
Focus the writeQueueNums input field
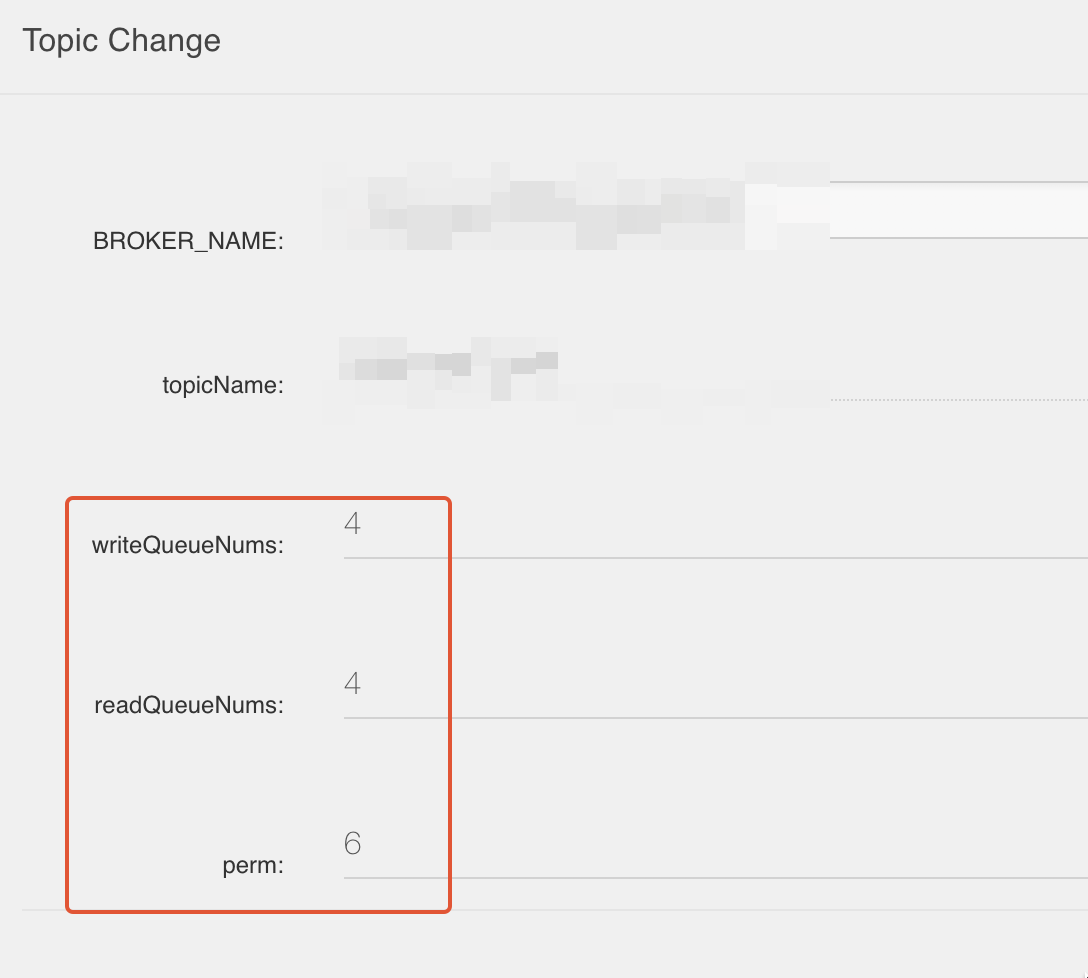pos(715,533)
